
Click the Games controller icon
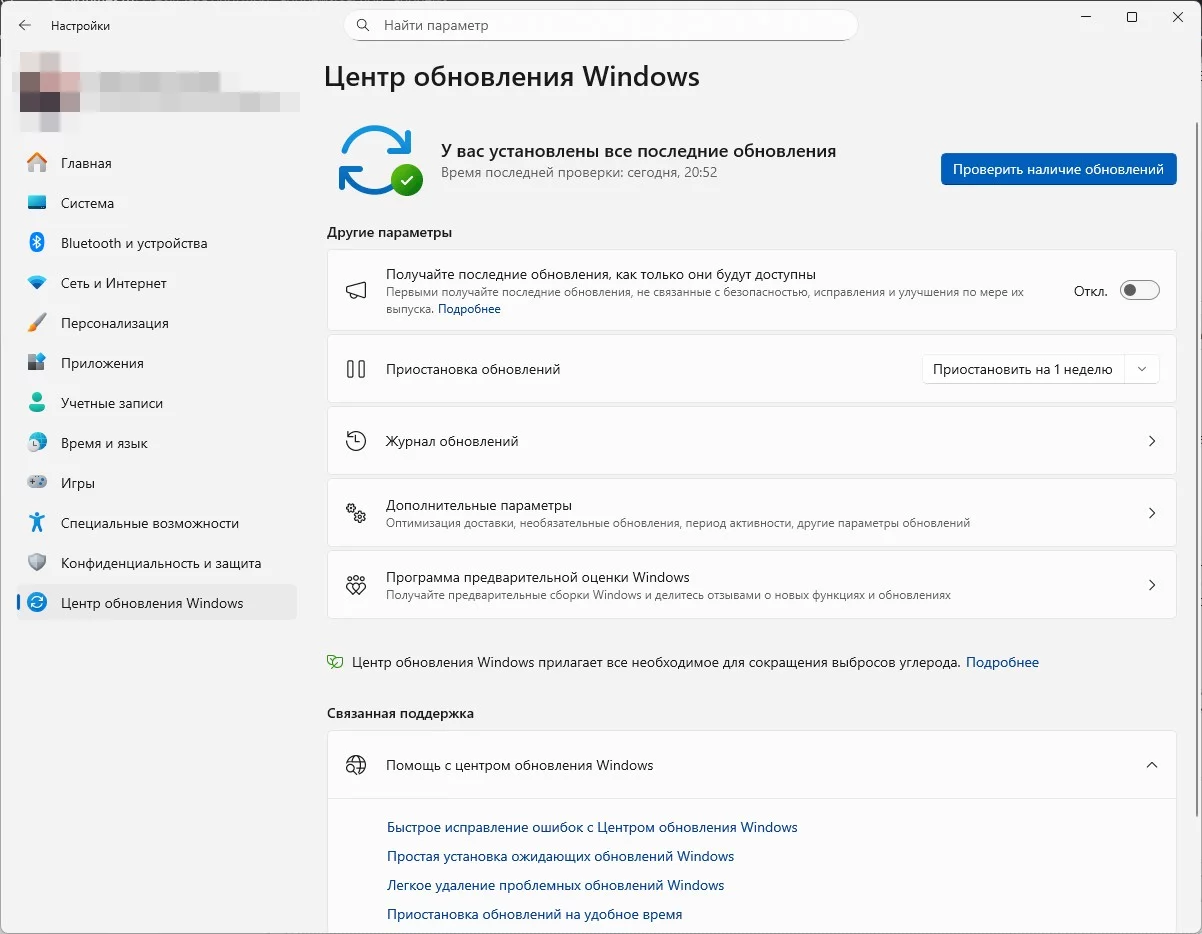pos(37,483)
